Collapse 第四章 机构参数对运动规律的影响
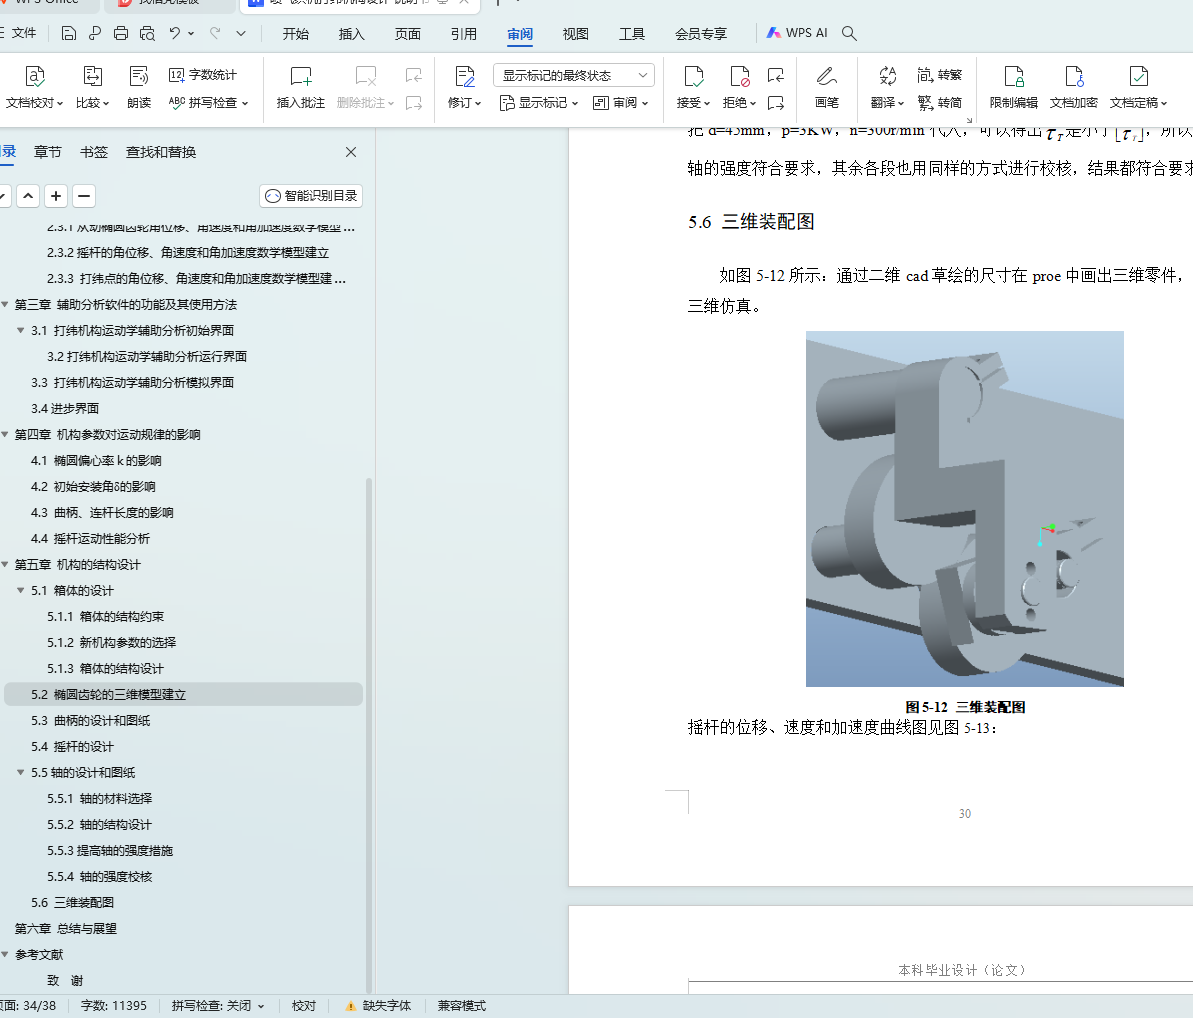1193x1018 pixels. tap(5, 434)
